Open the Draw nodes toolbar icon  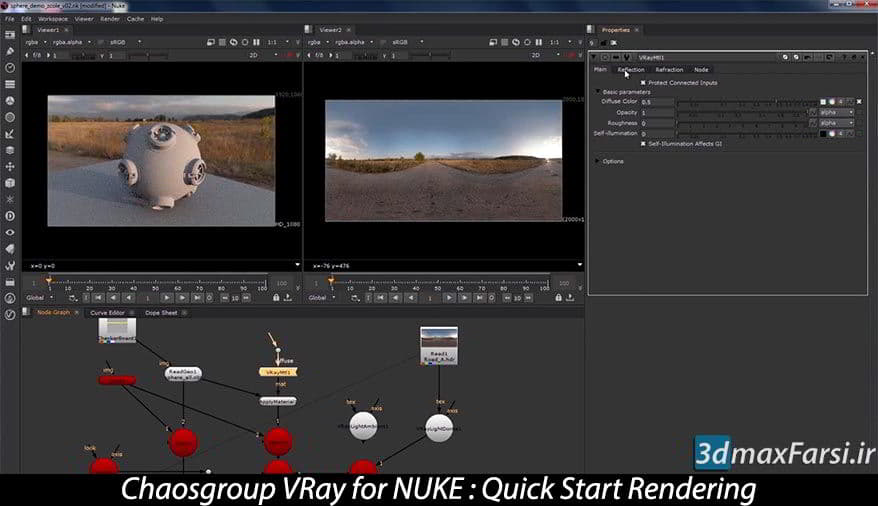point(10,51)
